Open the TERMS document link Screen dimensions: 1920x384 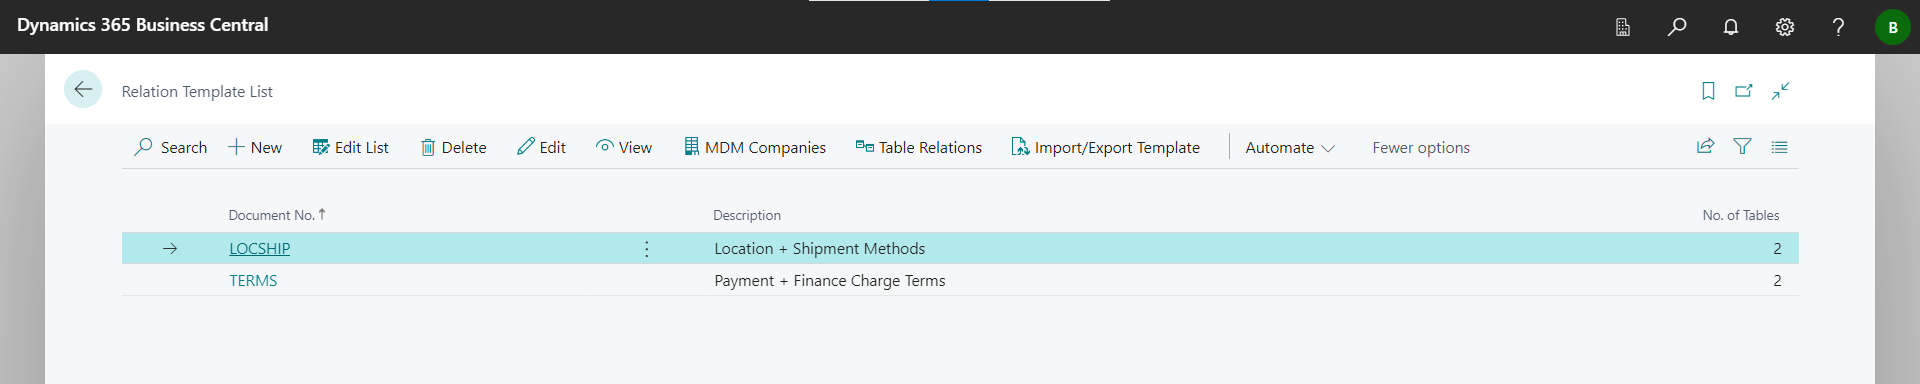click(x=253, y=281)
